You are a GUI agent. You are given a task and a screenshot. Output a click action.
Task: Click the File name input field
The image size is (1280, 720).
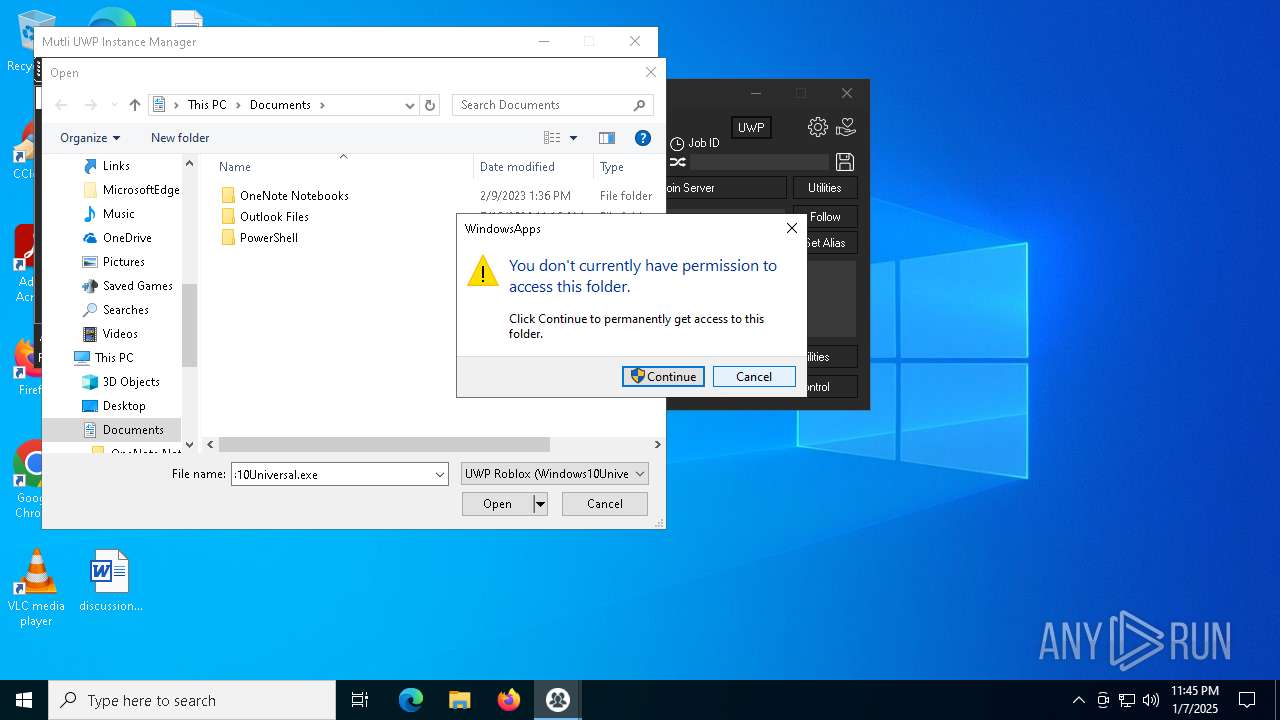[x=332, y=474]
